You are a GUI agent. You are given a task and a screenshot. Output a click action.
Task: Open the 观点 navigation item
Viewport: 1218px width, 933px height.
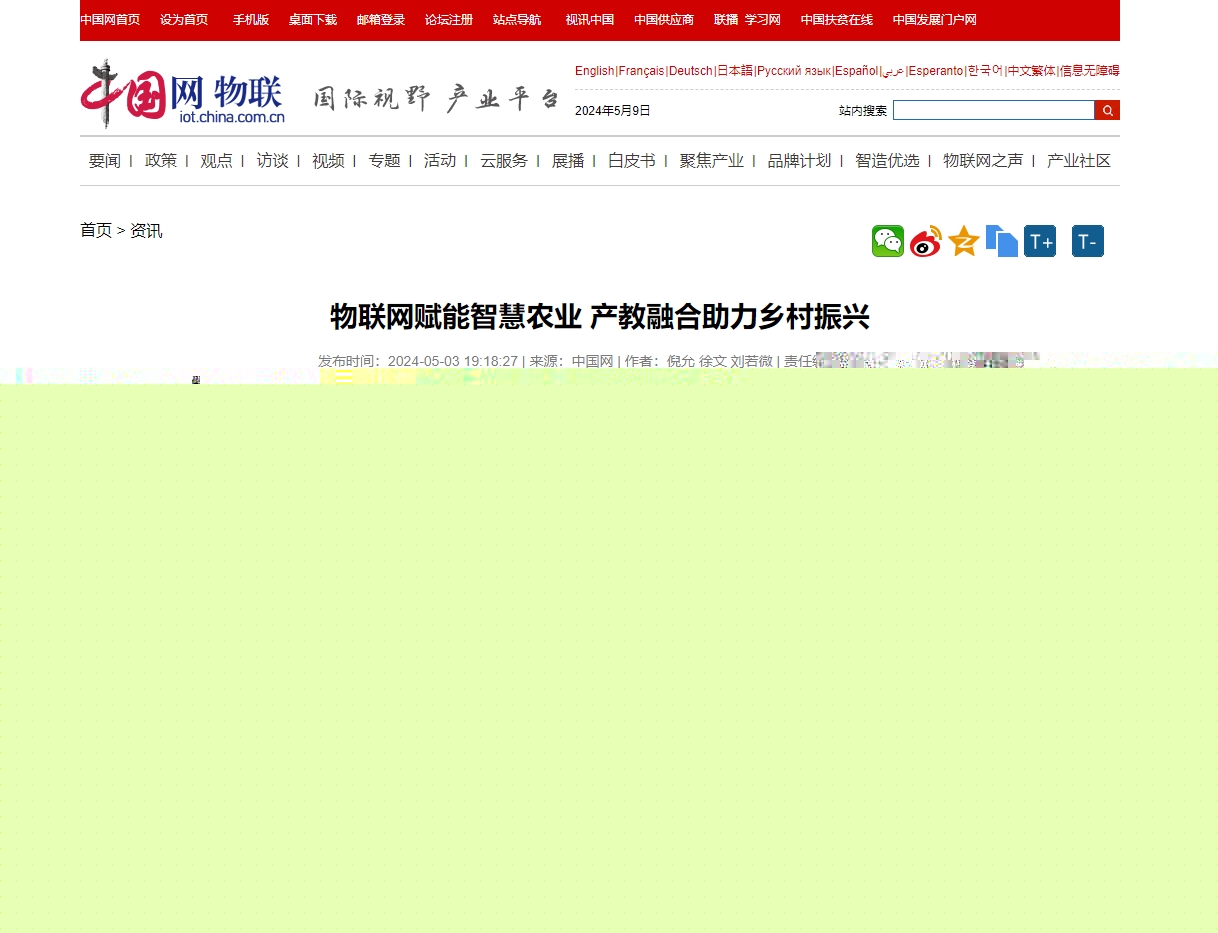click(x=217, y=161)
